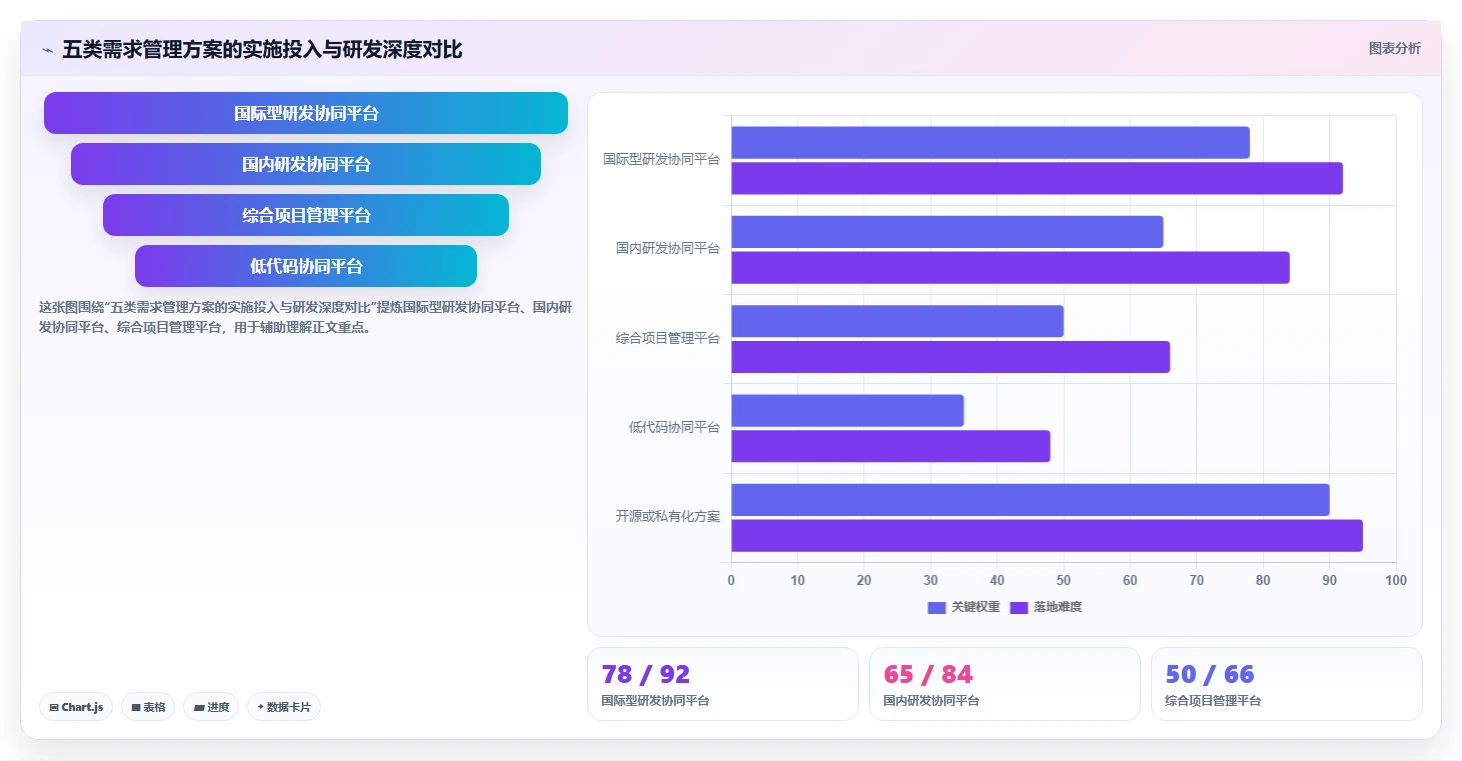Select the 综合项目管理平台 funnel bar
Viewport: 1462px width, 761px height.
[306, 215]
